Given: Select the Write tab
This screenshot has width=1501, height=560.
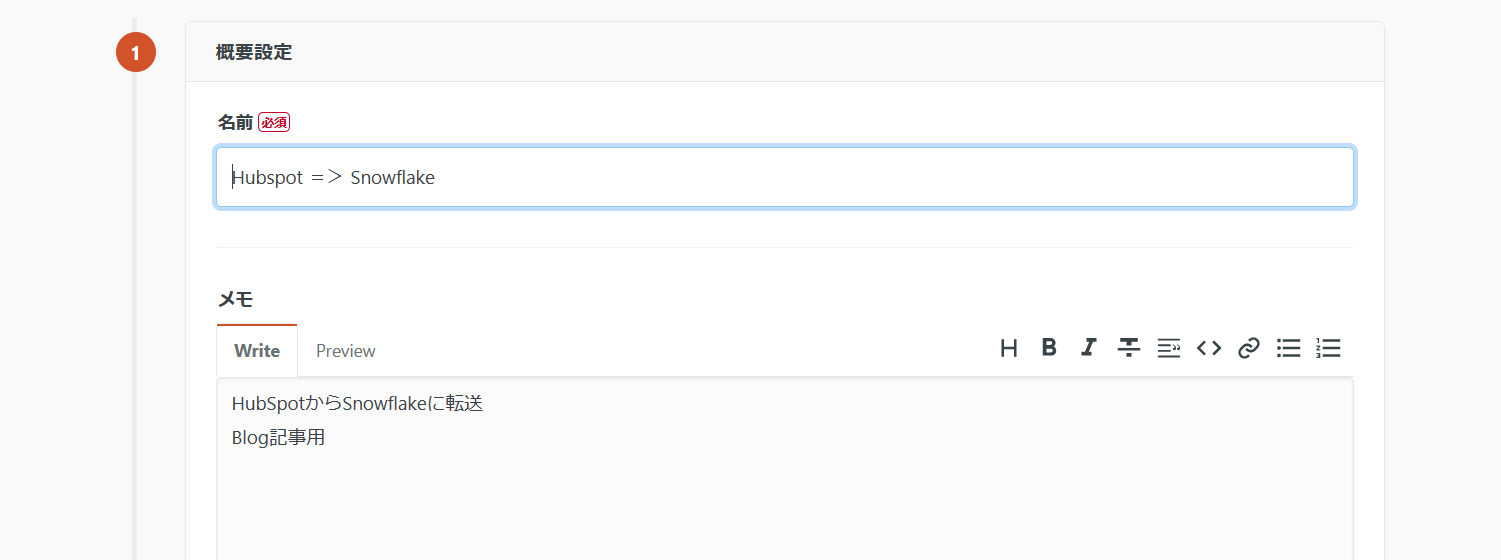Looking at the screenshot, I should 257,351.
